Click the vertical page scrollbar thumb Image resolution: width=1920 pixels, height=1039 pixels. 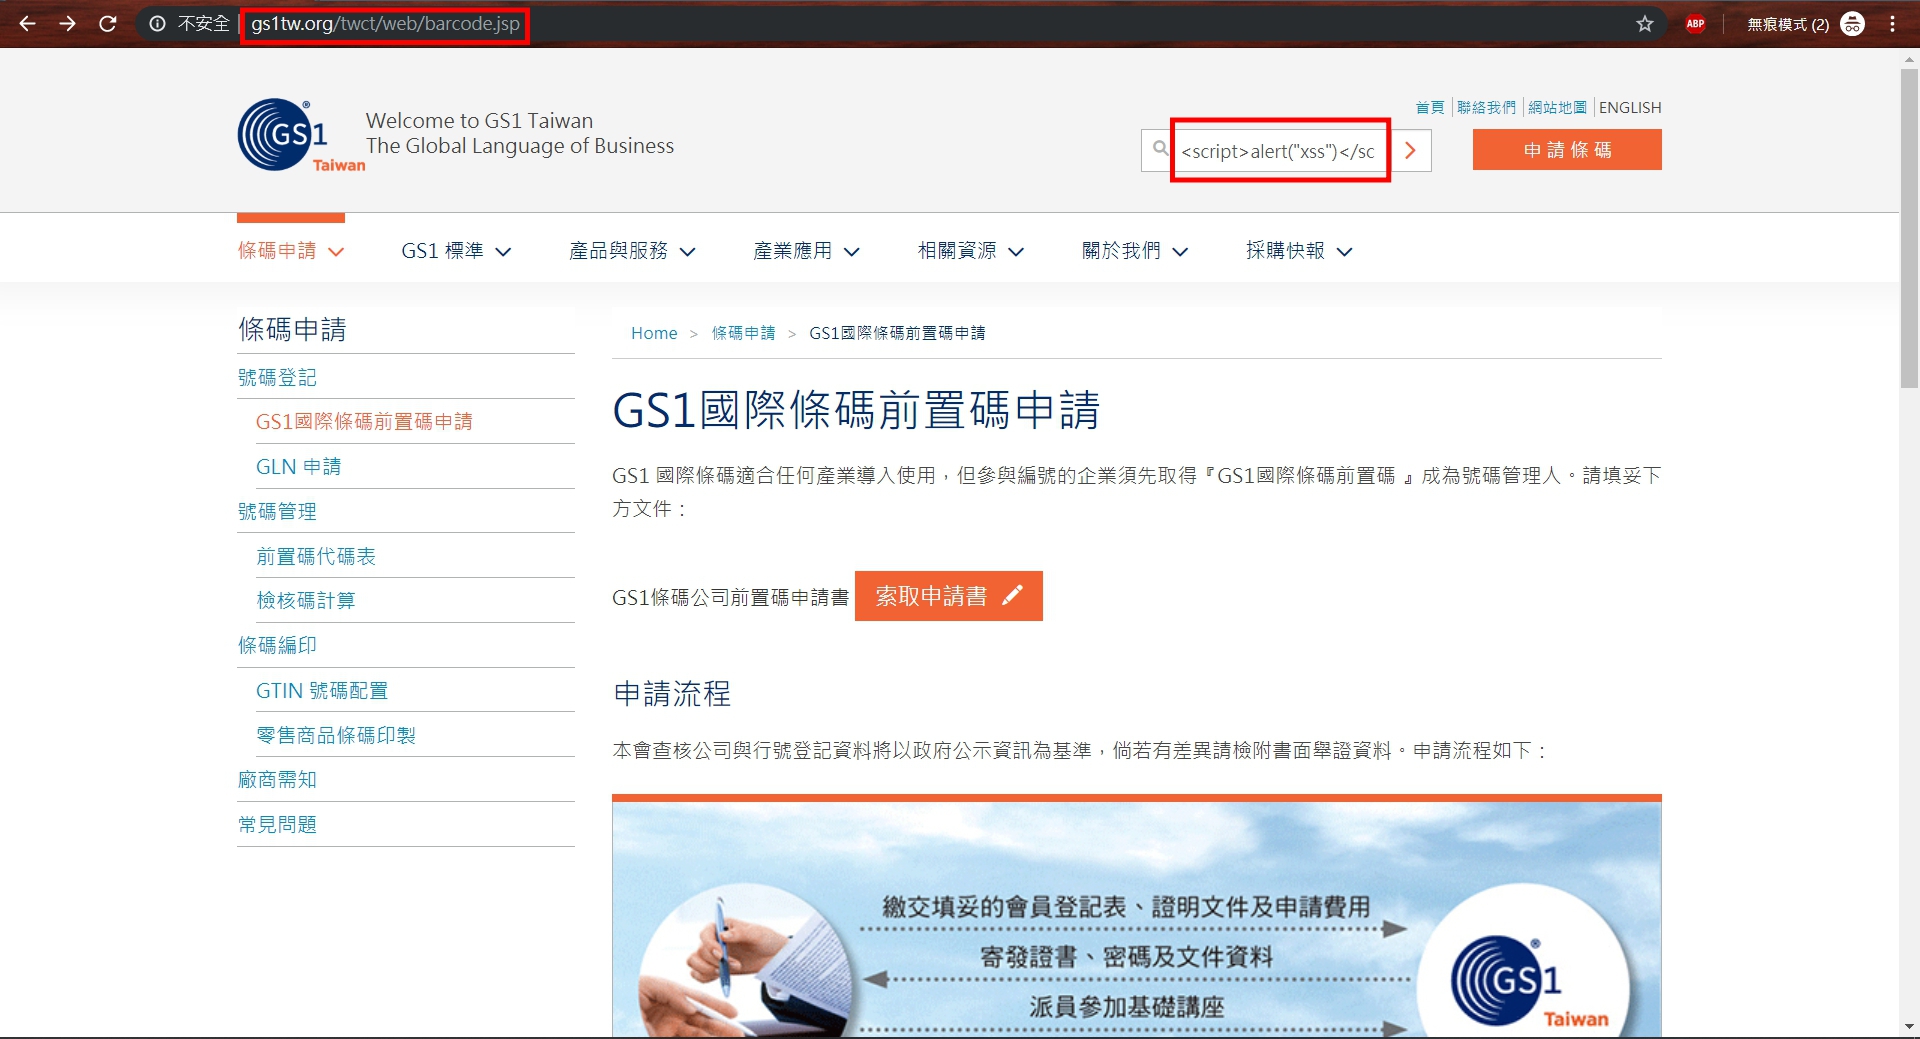coord(1909,228)
